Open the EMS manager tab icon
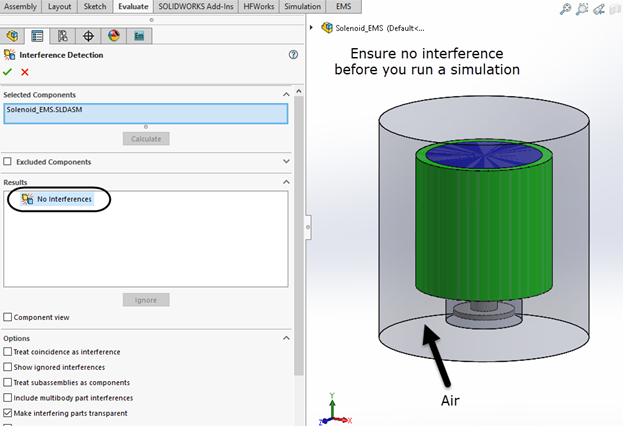The image size is (624, 433). click(x=138, y=36)
